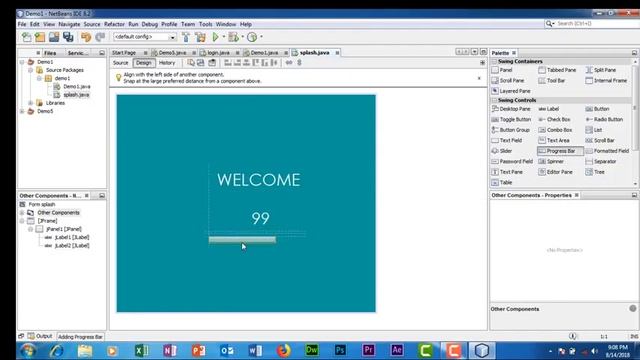Click the Selection Mode designer icon
This screenshot has height=360, width=640.
tap(191, 63)
